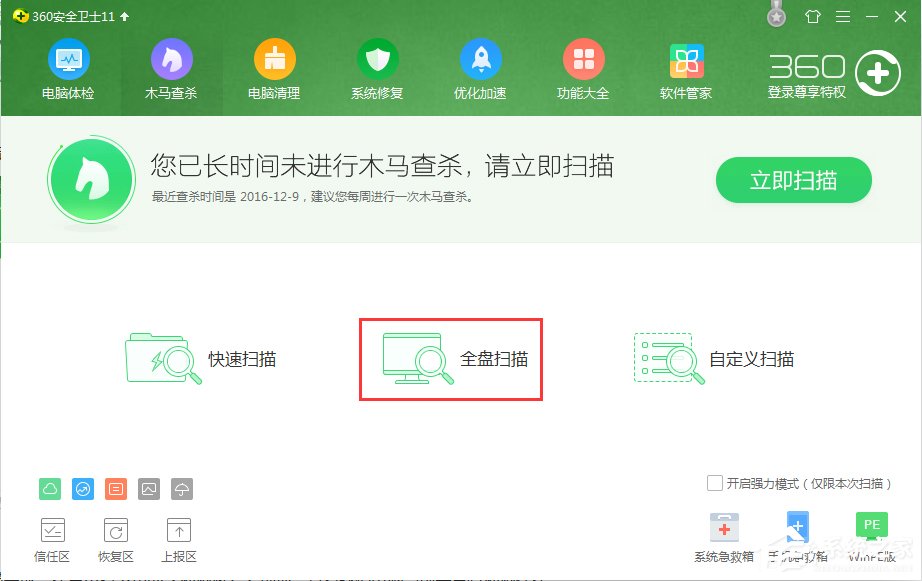Browse 功能大全 all features
This screenshot has width=922, height=581.
tap(584, 68)
